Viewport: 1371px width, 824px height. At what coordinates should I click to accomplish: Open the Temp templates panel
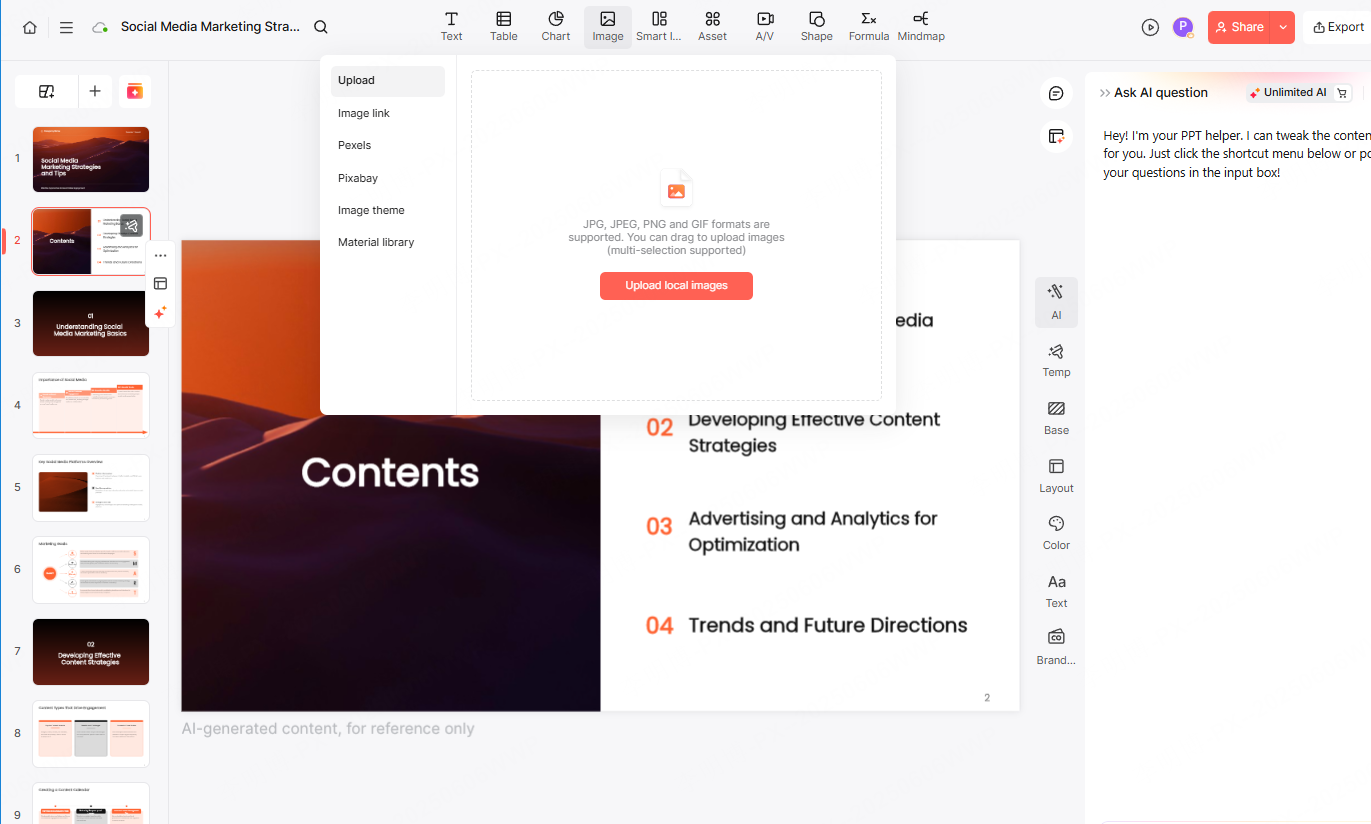pyautogui.click(x=1056, y=360)
